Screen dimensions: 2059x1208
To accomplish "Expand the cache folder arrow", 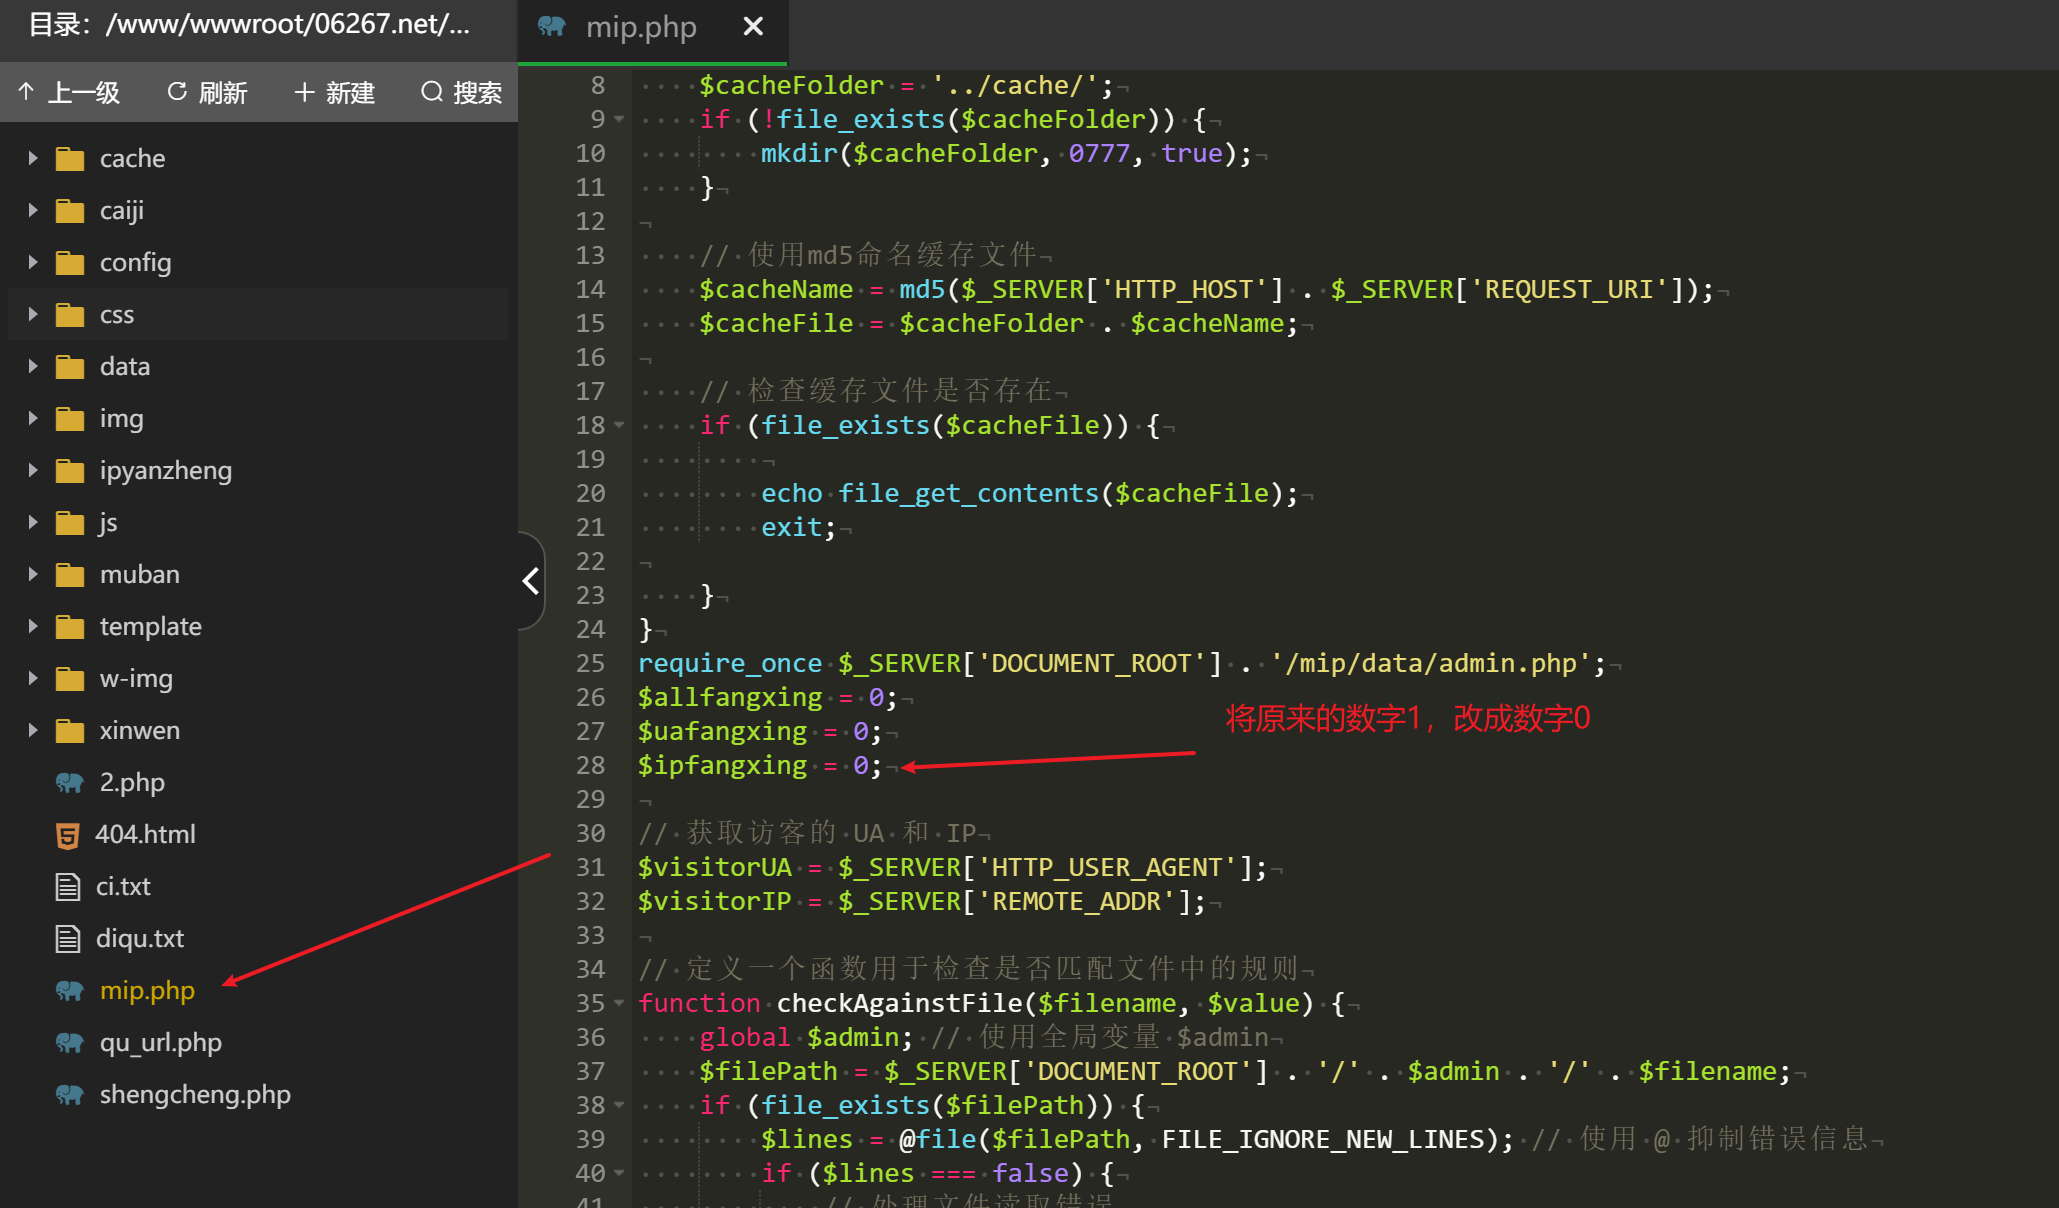I will [x=33, y=158].
